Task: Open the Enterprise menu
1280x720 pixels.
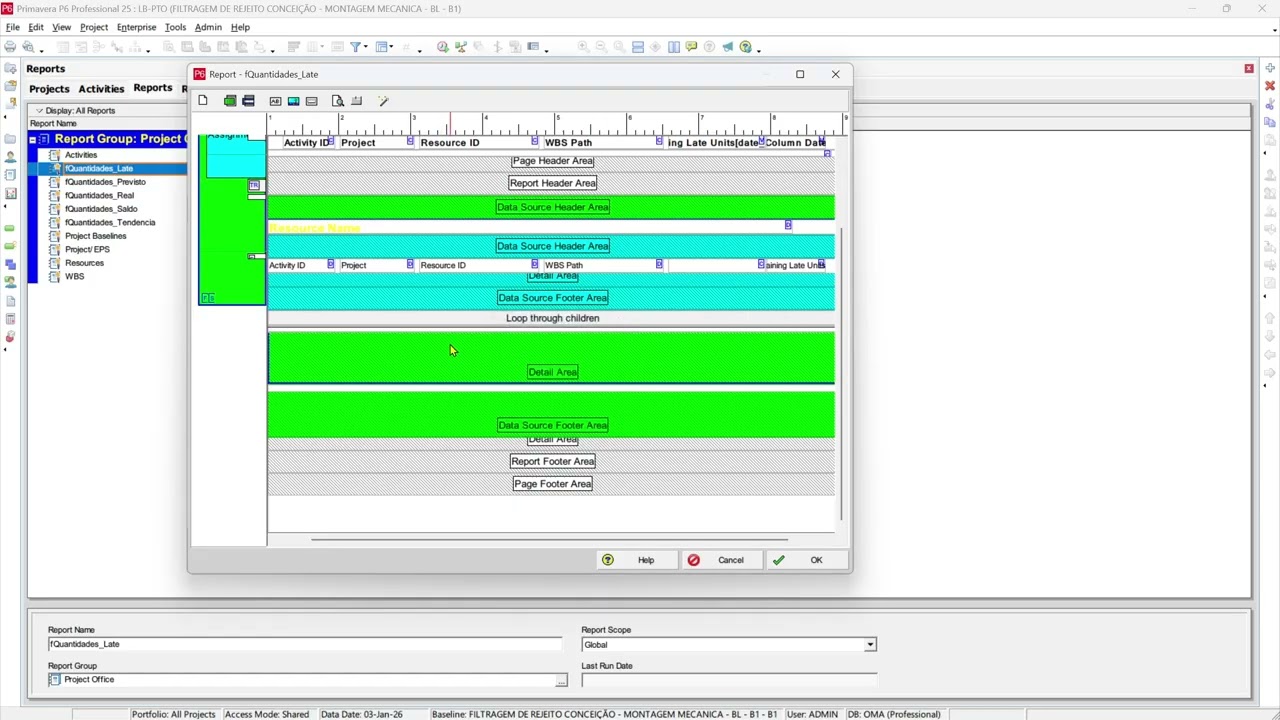Action: [x=136, y=27]
